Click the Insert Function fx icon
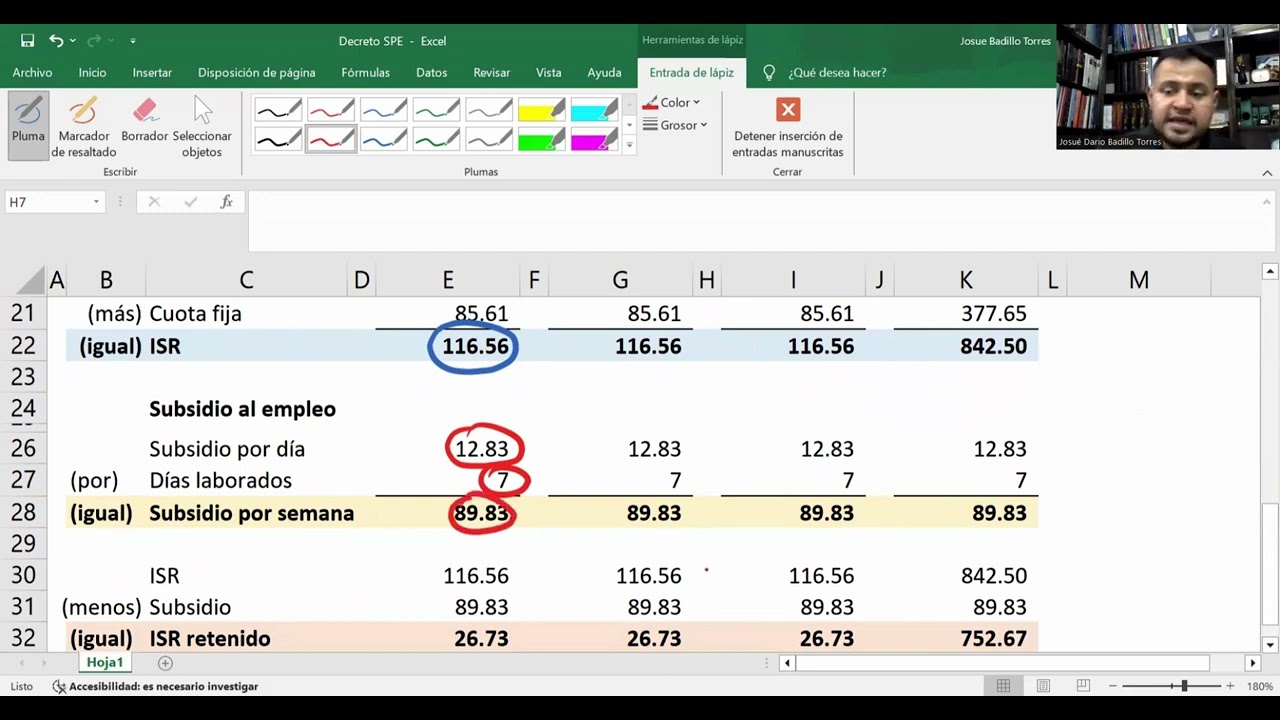The height and width of the screenshot is (720, 1280). [227, 202]
